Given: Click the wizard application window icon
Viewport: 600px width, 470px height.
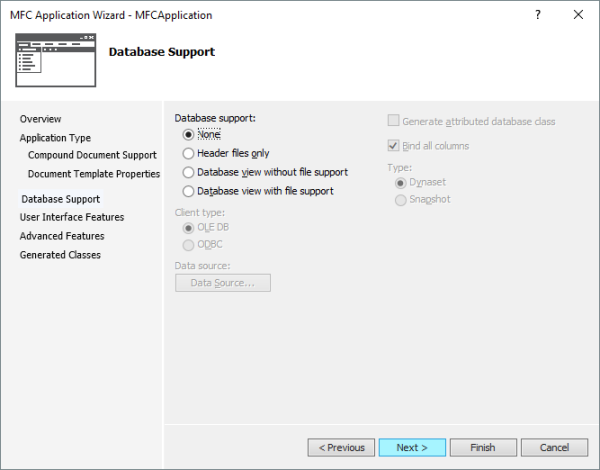Looking at the screenshot, I should (55, 60).
